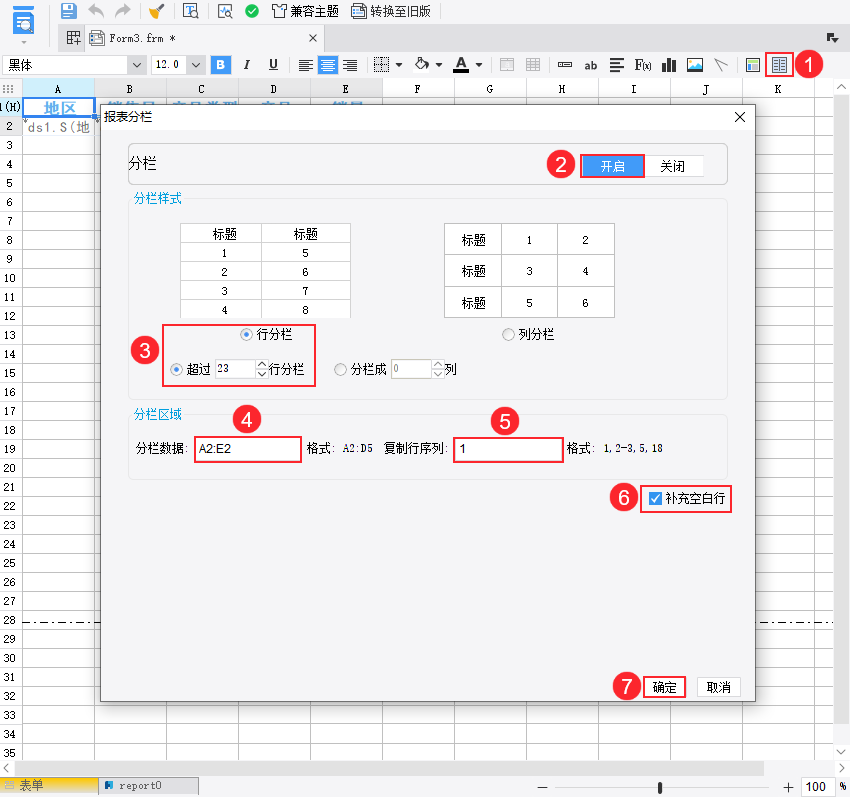Switch to the 表单 sheet tab

coord(49,785)
